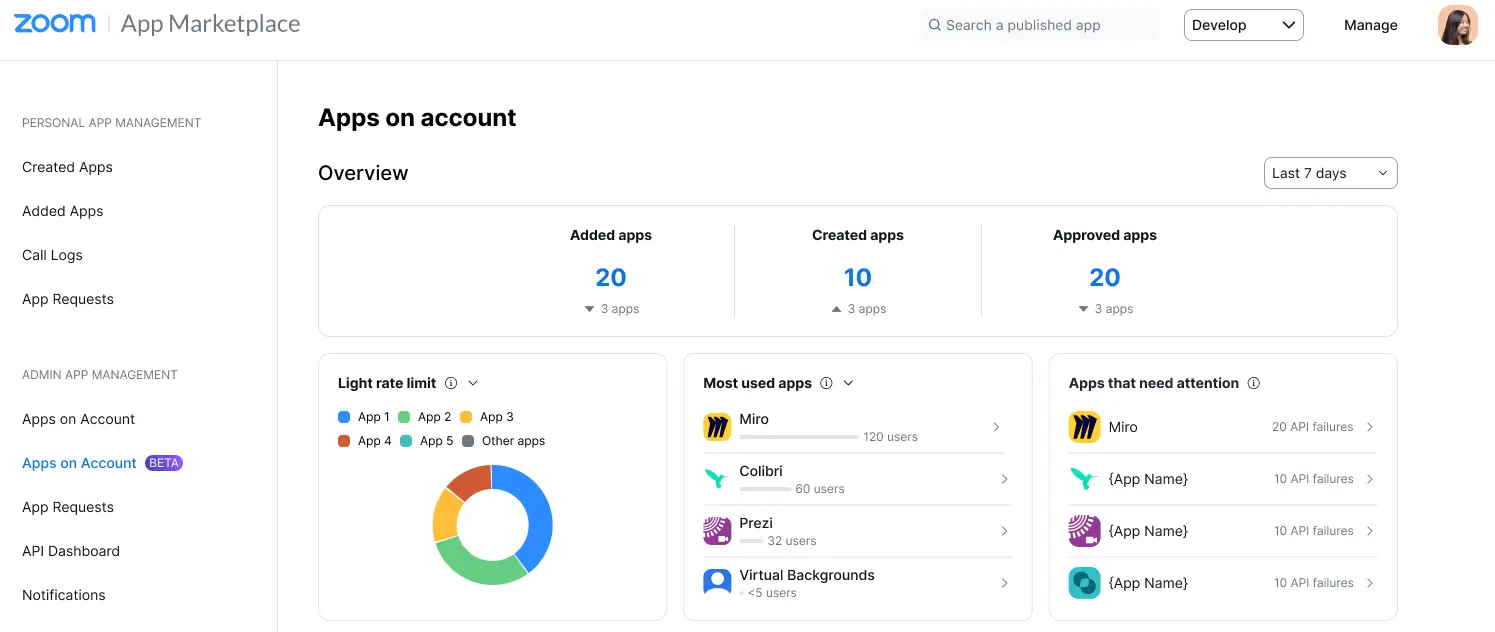The height and width of the screenshot is (632, 1495).
Task: Click the profile avatar in the top right
Action: pyautogui.click(x=1457, y=24)
